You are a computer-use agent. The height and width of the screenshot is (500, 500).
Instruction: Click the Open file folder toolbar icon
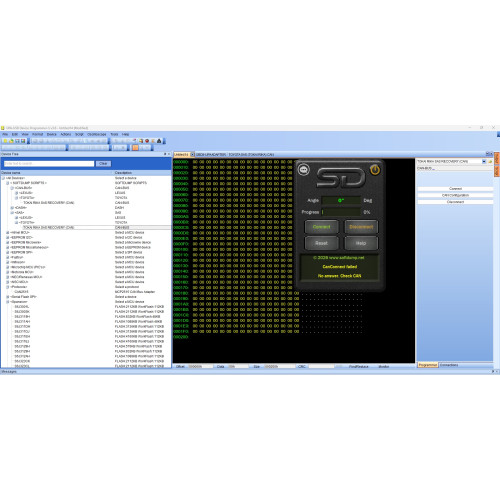point(11,141)
